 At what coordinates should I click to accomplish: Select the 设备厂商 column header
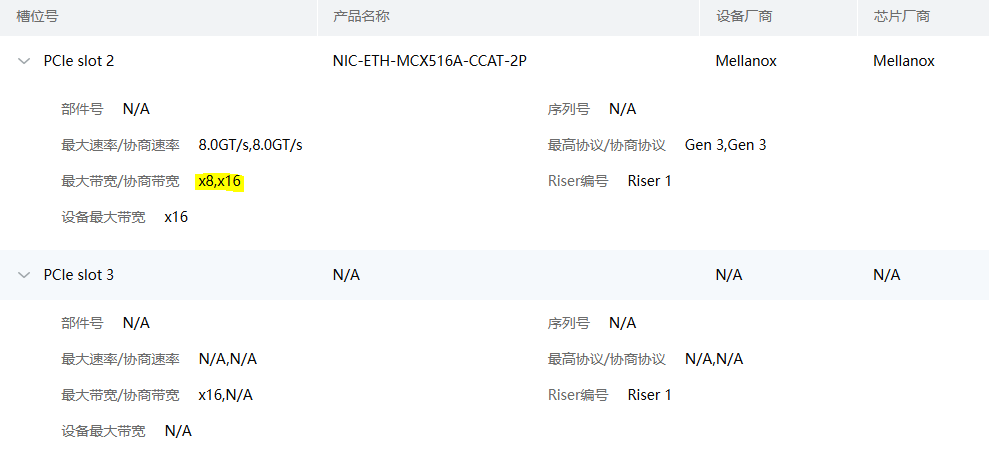pos(743,17)
